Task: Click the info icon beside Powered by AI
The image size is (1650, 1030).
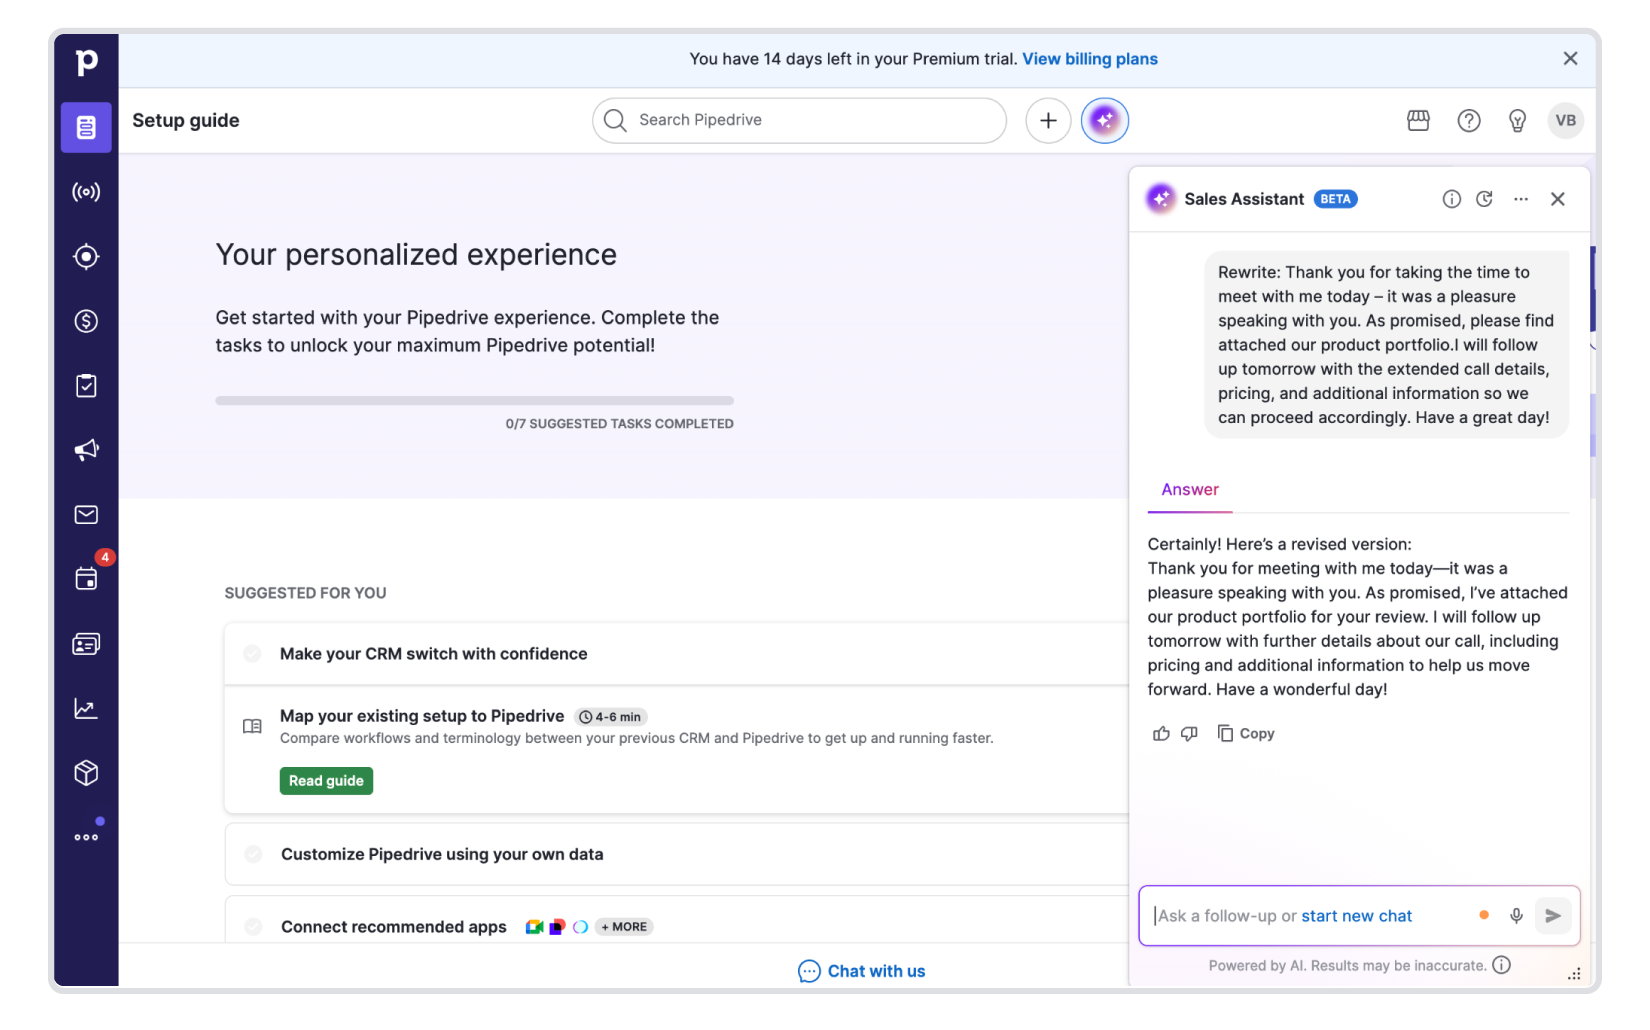Action: pos(1501,965)
